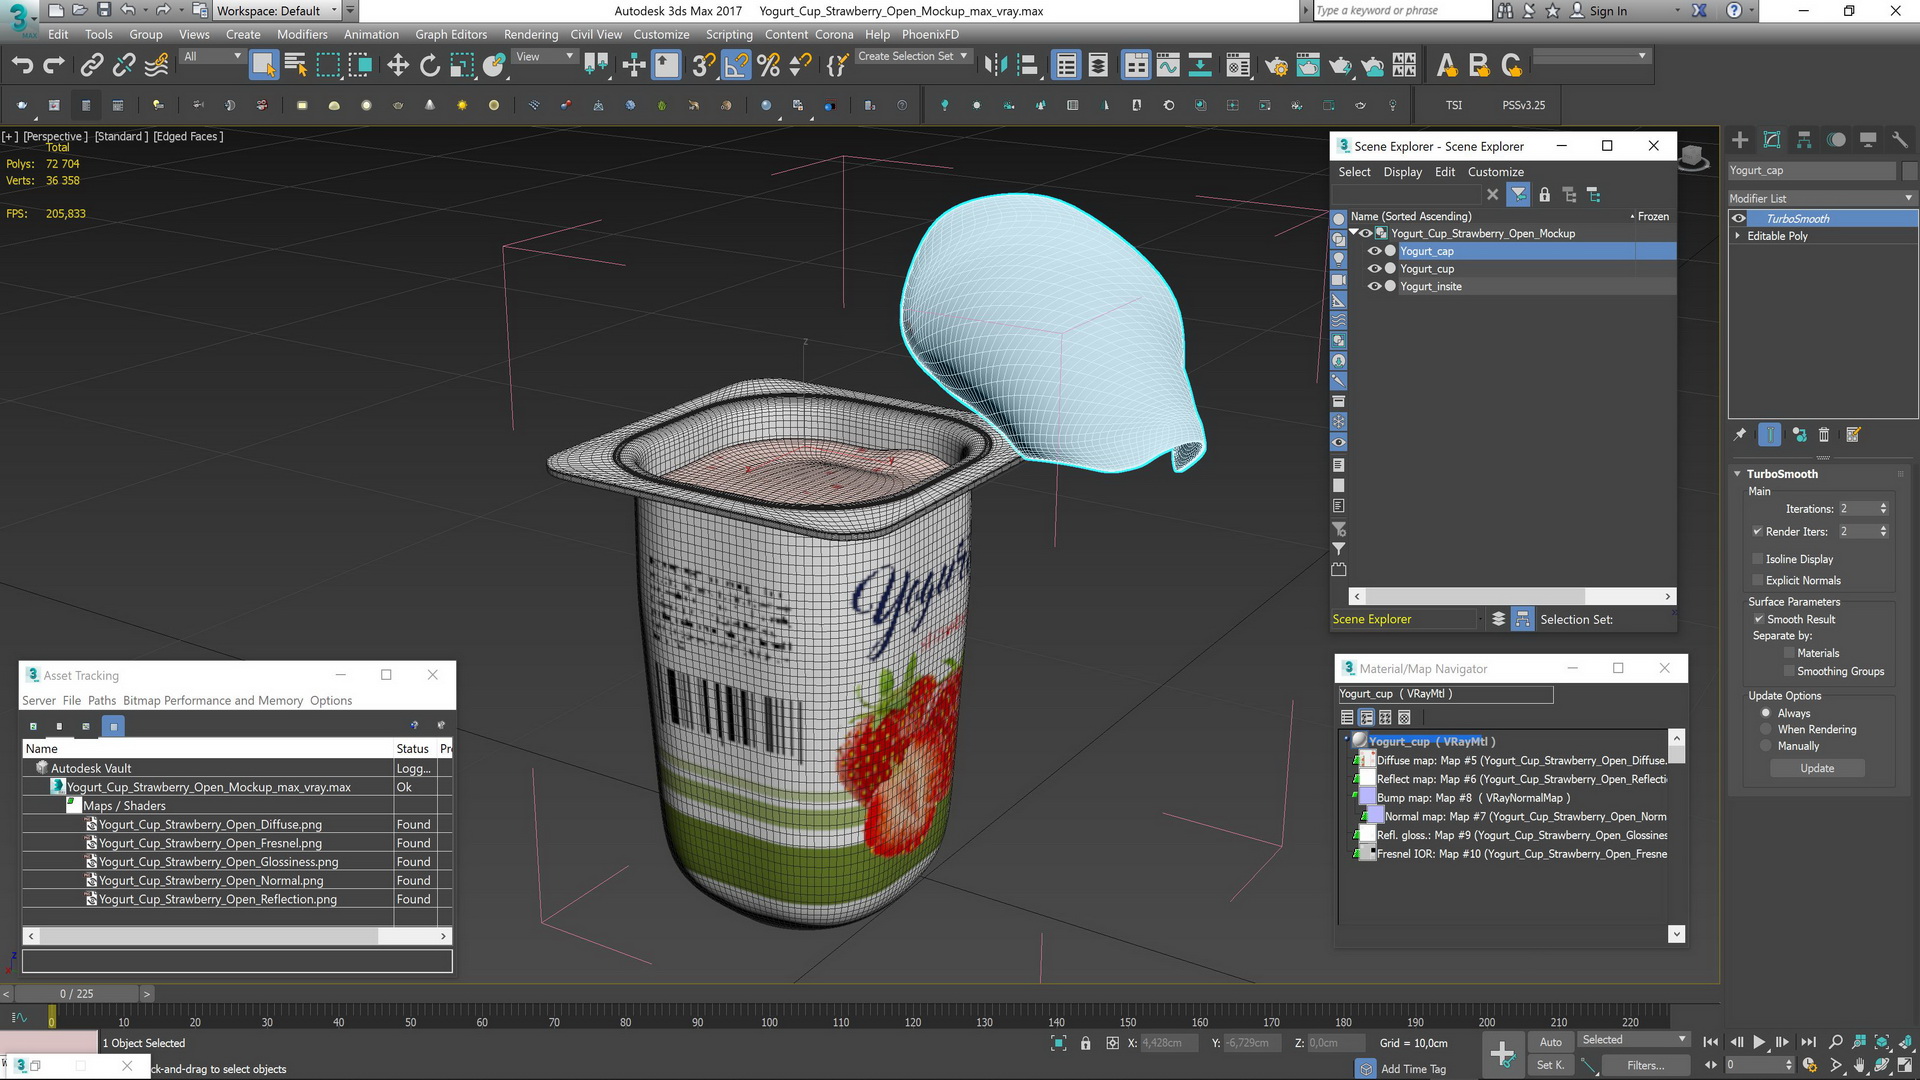
Task: Activate the Select Object tool
Action: pyautogui.click(x=263, y=66)
